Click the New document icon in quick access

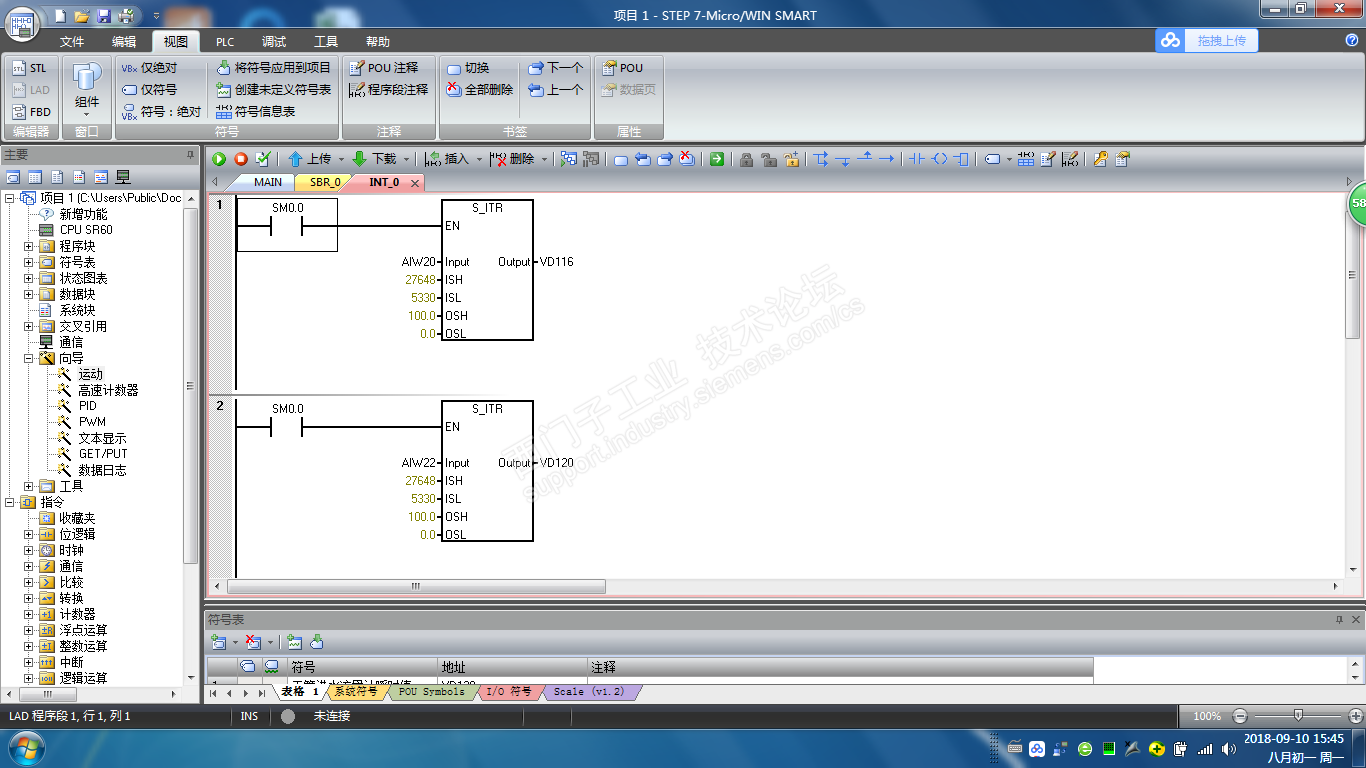(60, 15)
